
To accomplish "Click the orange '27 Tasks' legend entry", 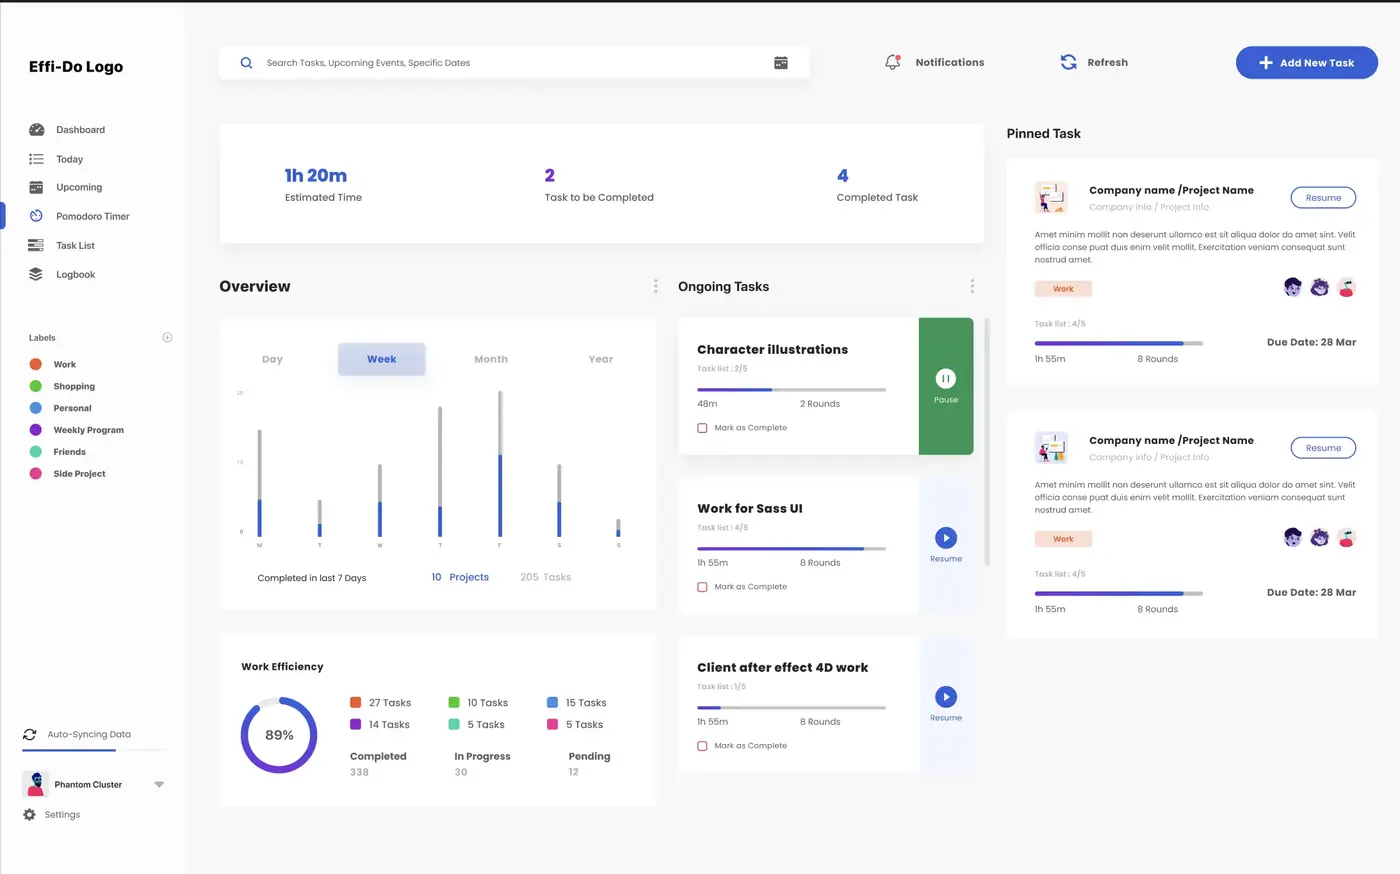I will [380, 703].
